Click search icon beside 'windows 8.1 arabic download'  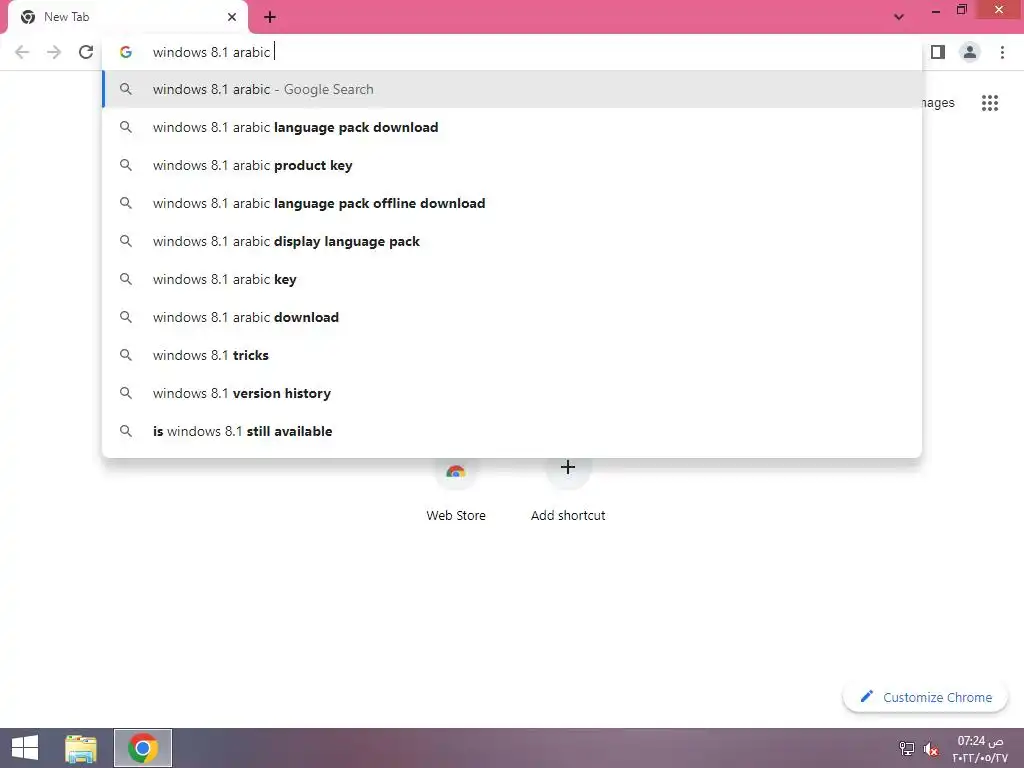(125, 317)
